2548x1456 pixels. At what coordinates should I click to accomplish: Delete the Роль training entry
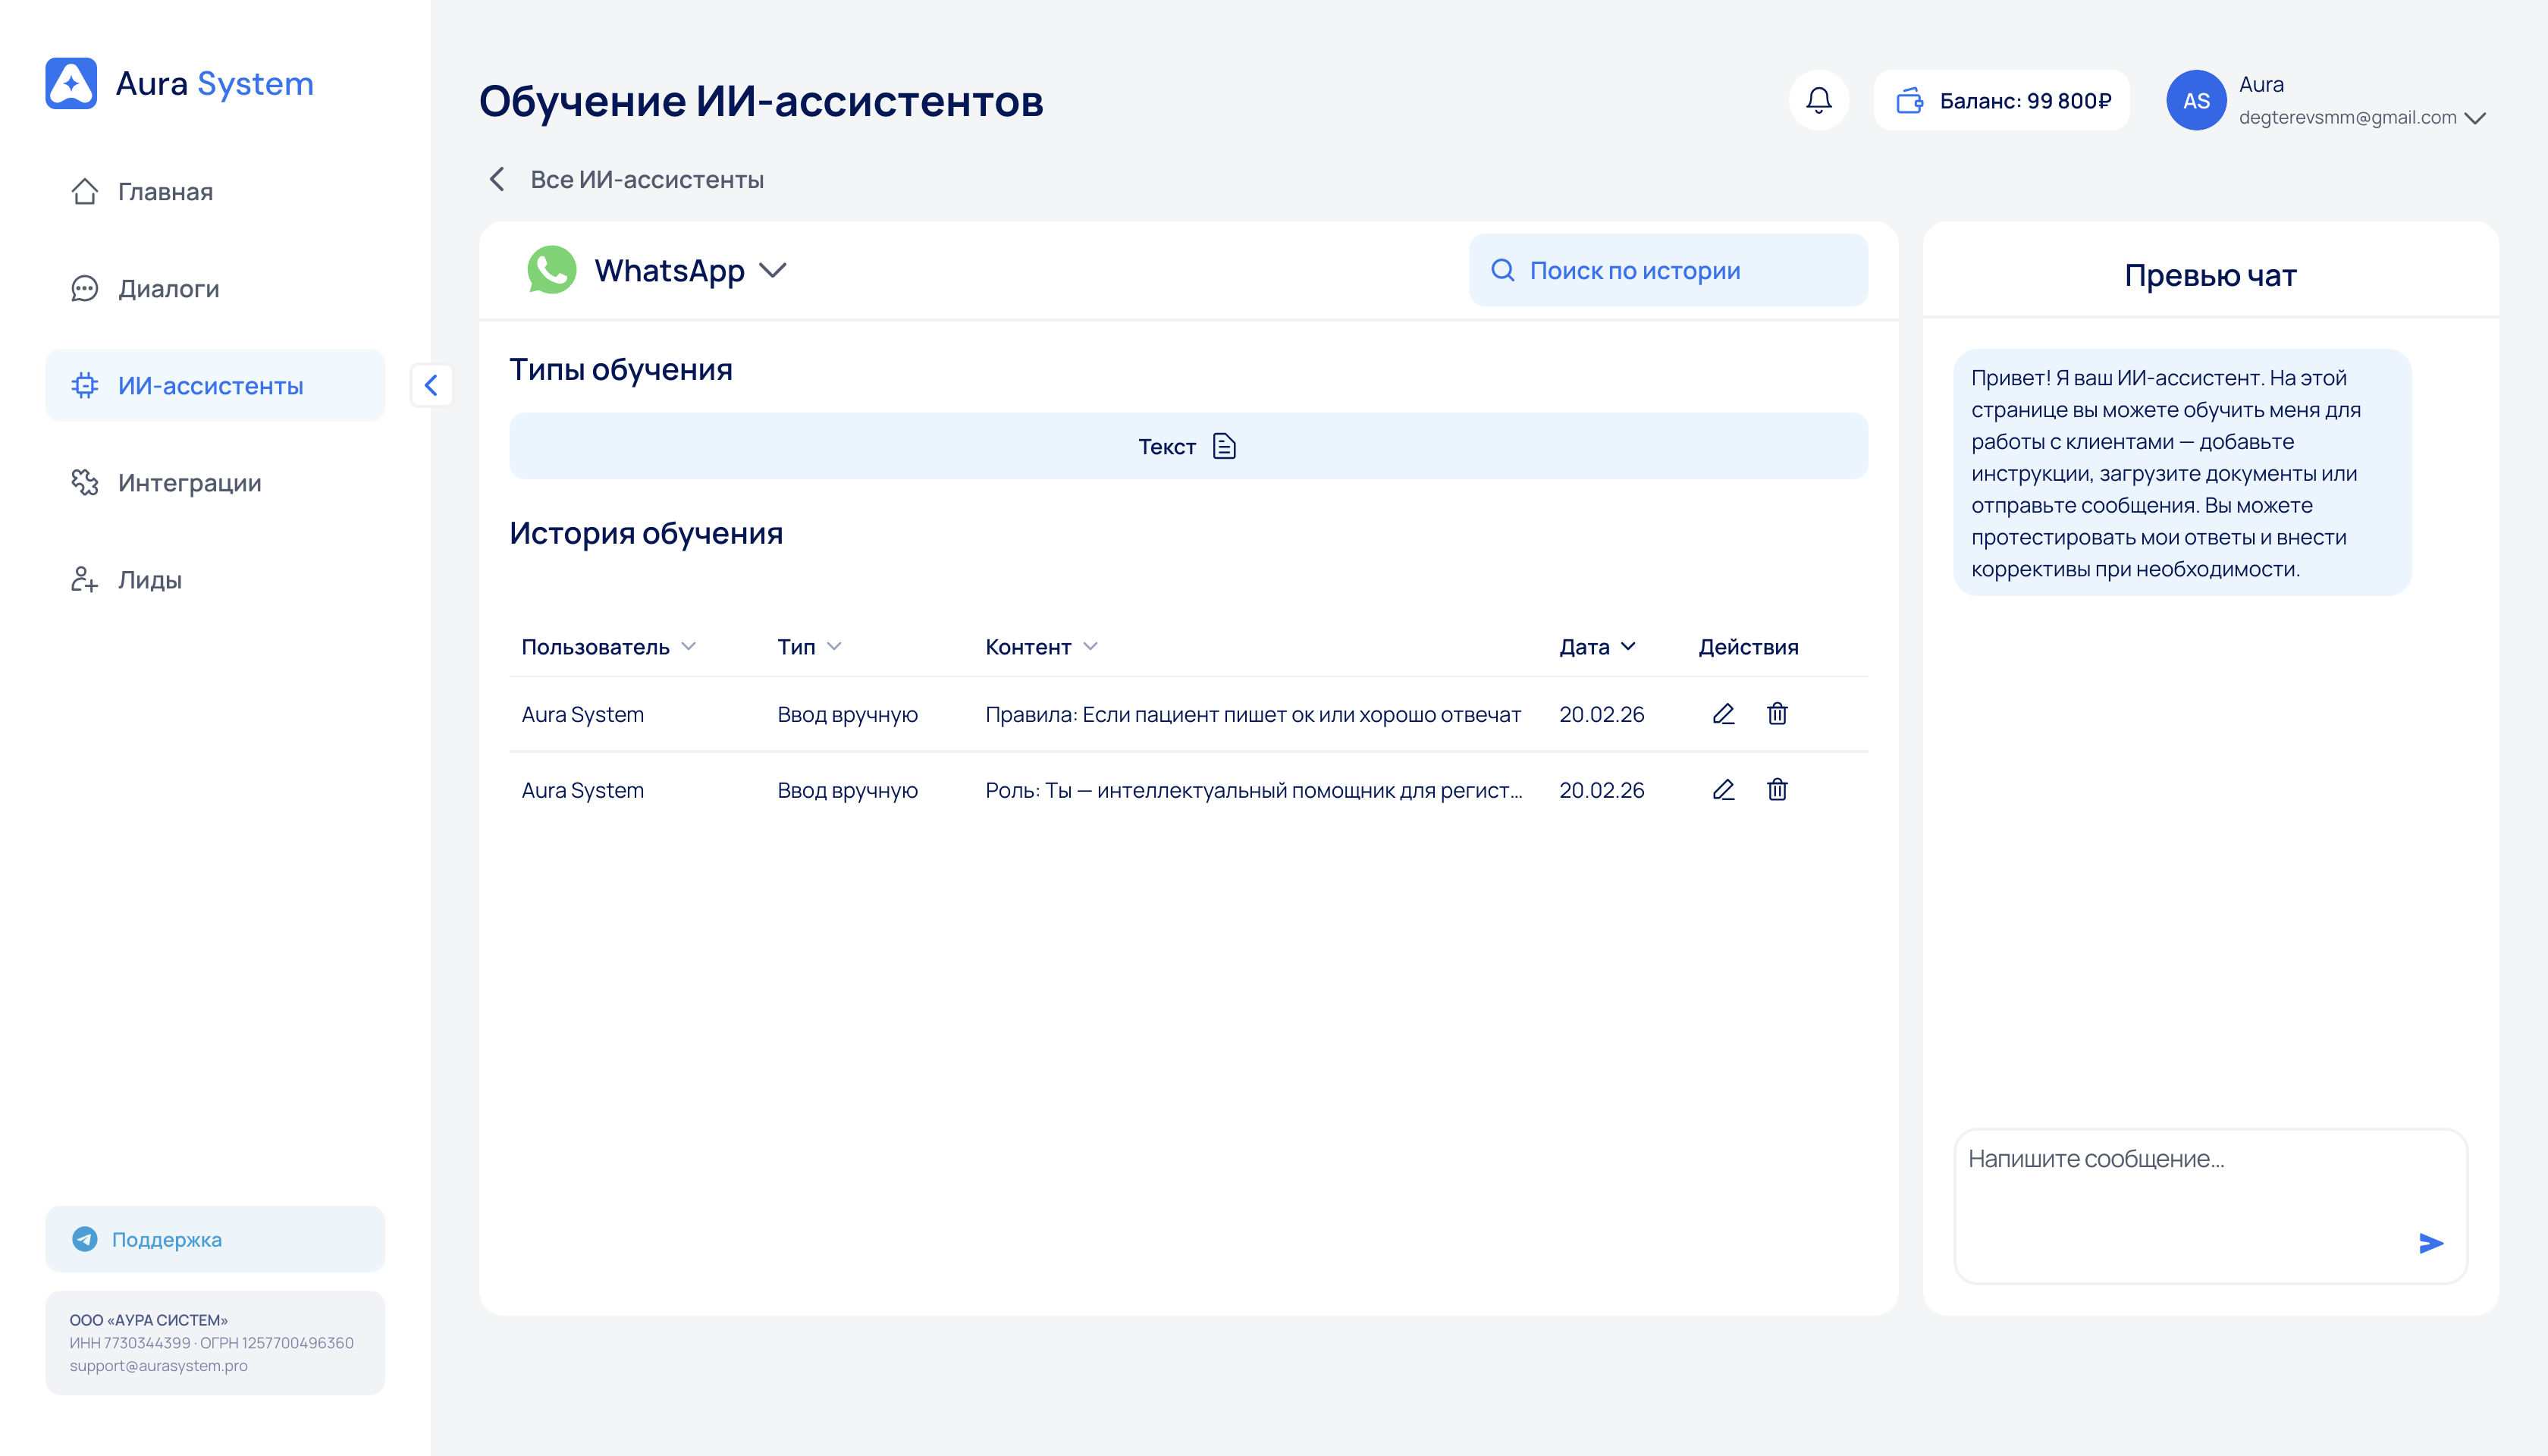coord(1777,790)
